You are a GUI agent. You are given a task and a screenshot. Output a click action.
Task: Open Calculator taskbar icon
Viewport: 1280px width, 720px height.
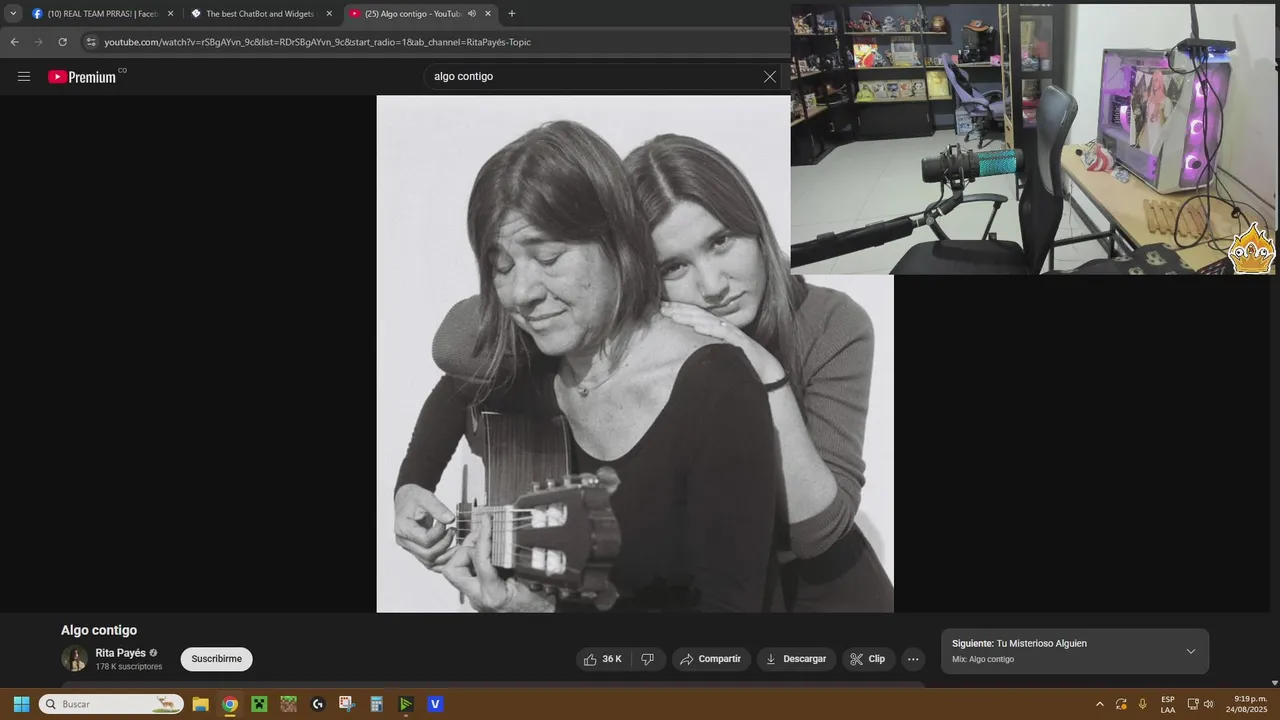[x=377, y=704]
